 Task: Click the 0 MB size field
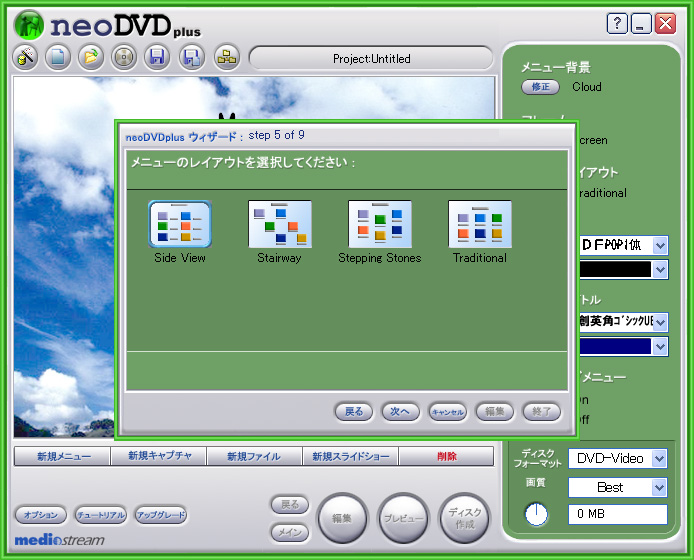pyautogui.click(x=618, y=514)
